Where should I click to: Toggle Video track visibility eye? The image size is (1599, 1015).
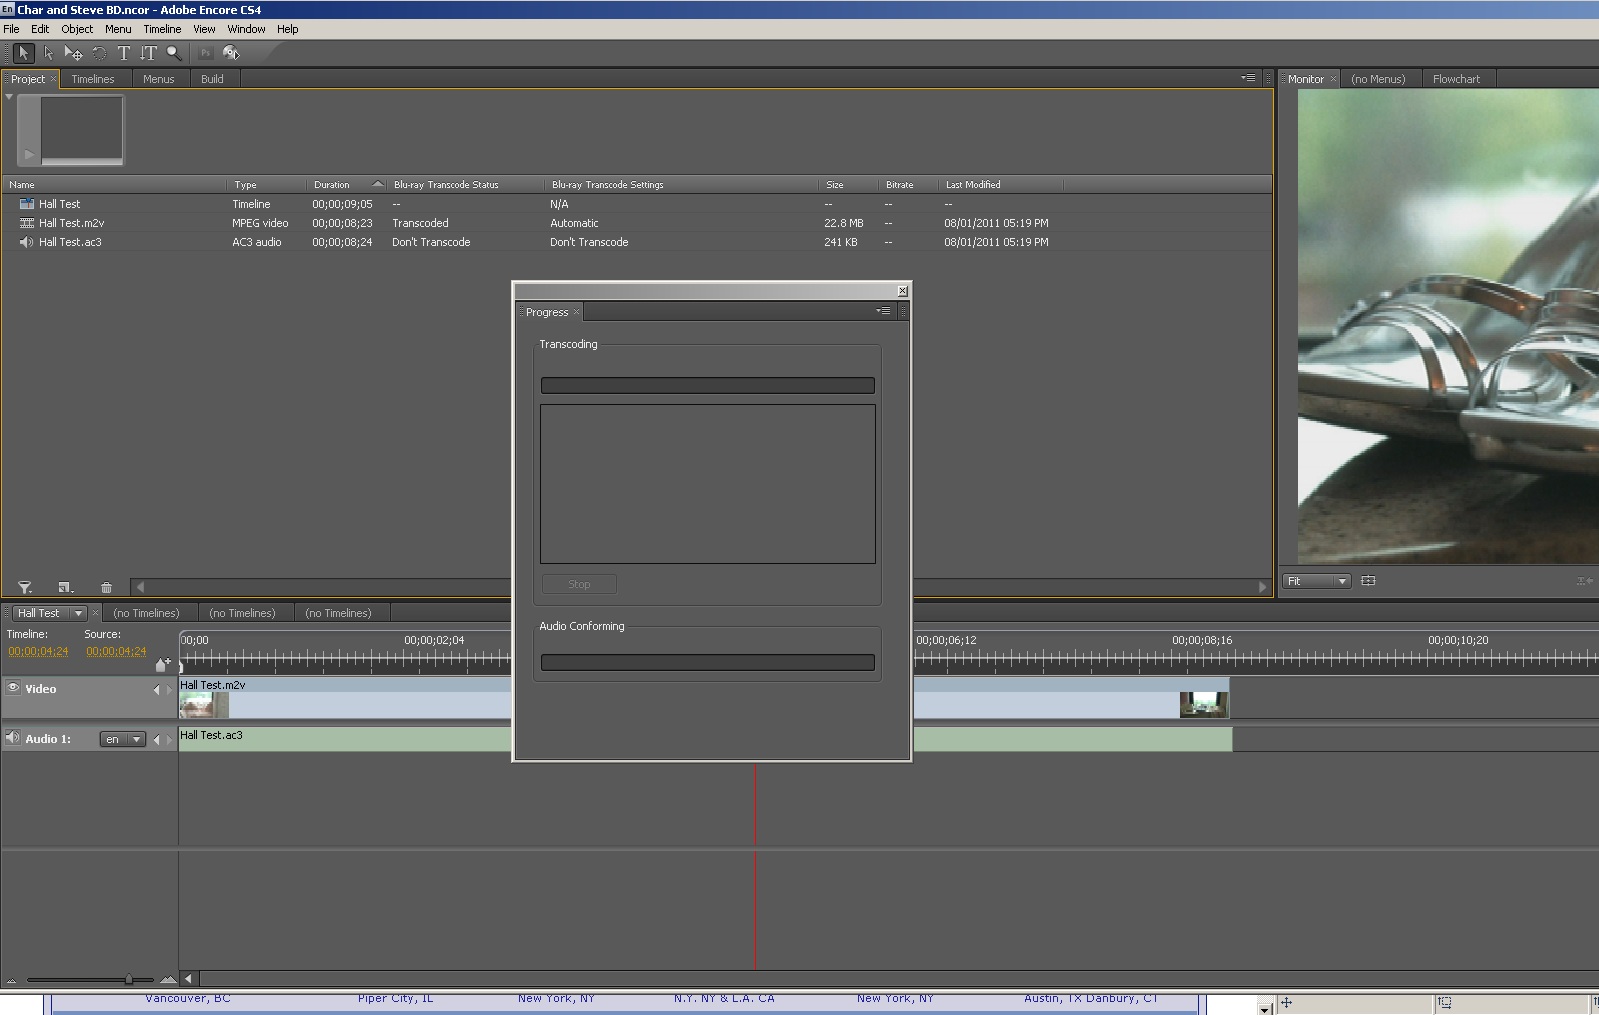coord(14,688)
